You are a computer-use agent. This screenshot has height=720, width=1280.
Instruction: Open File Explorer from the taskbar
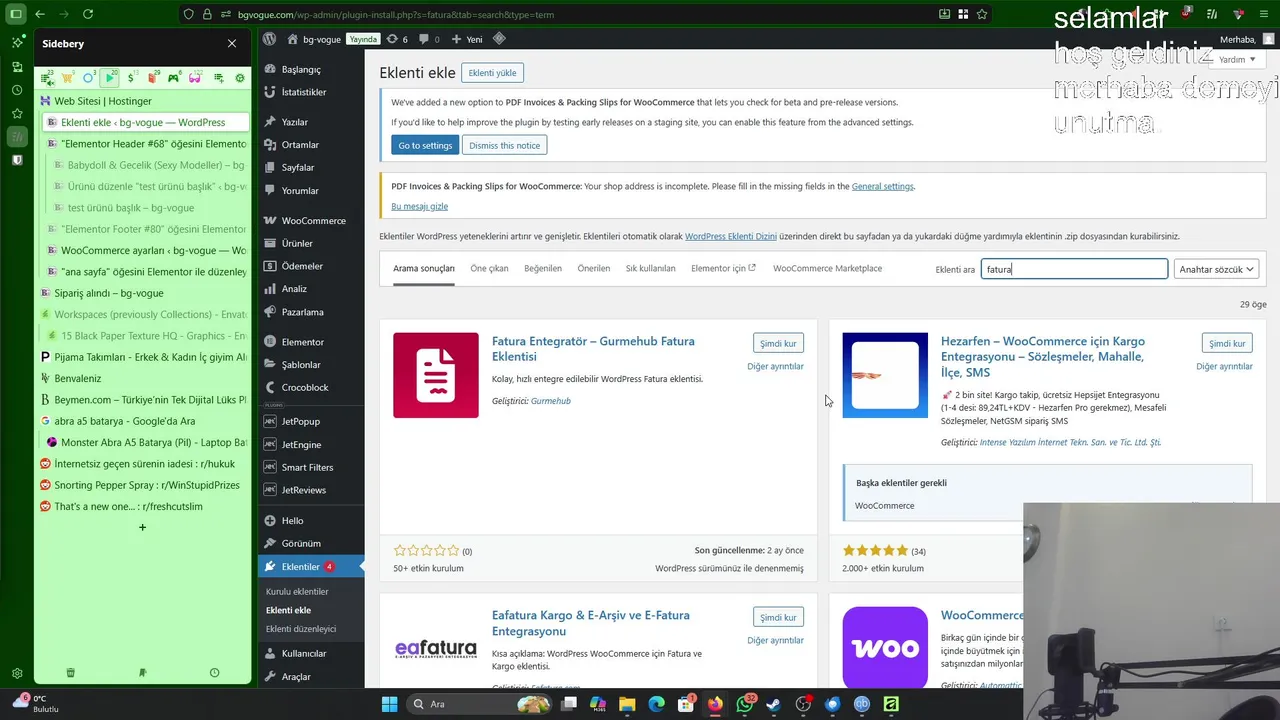(x=627, y=704)
